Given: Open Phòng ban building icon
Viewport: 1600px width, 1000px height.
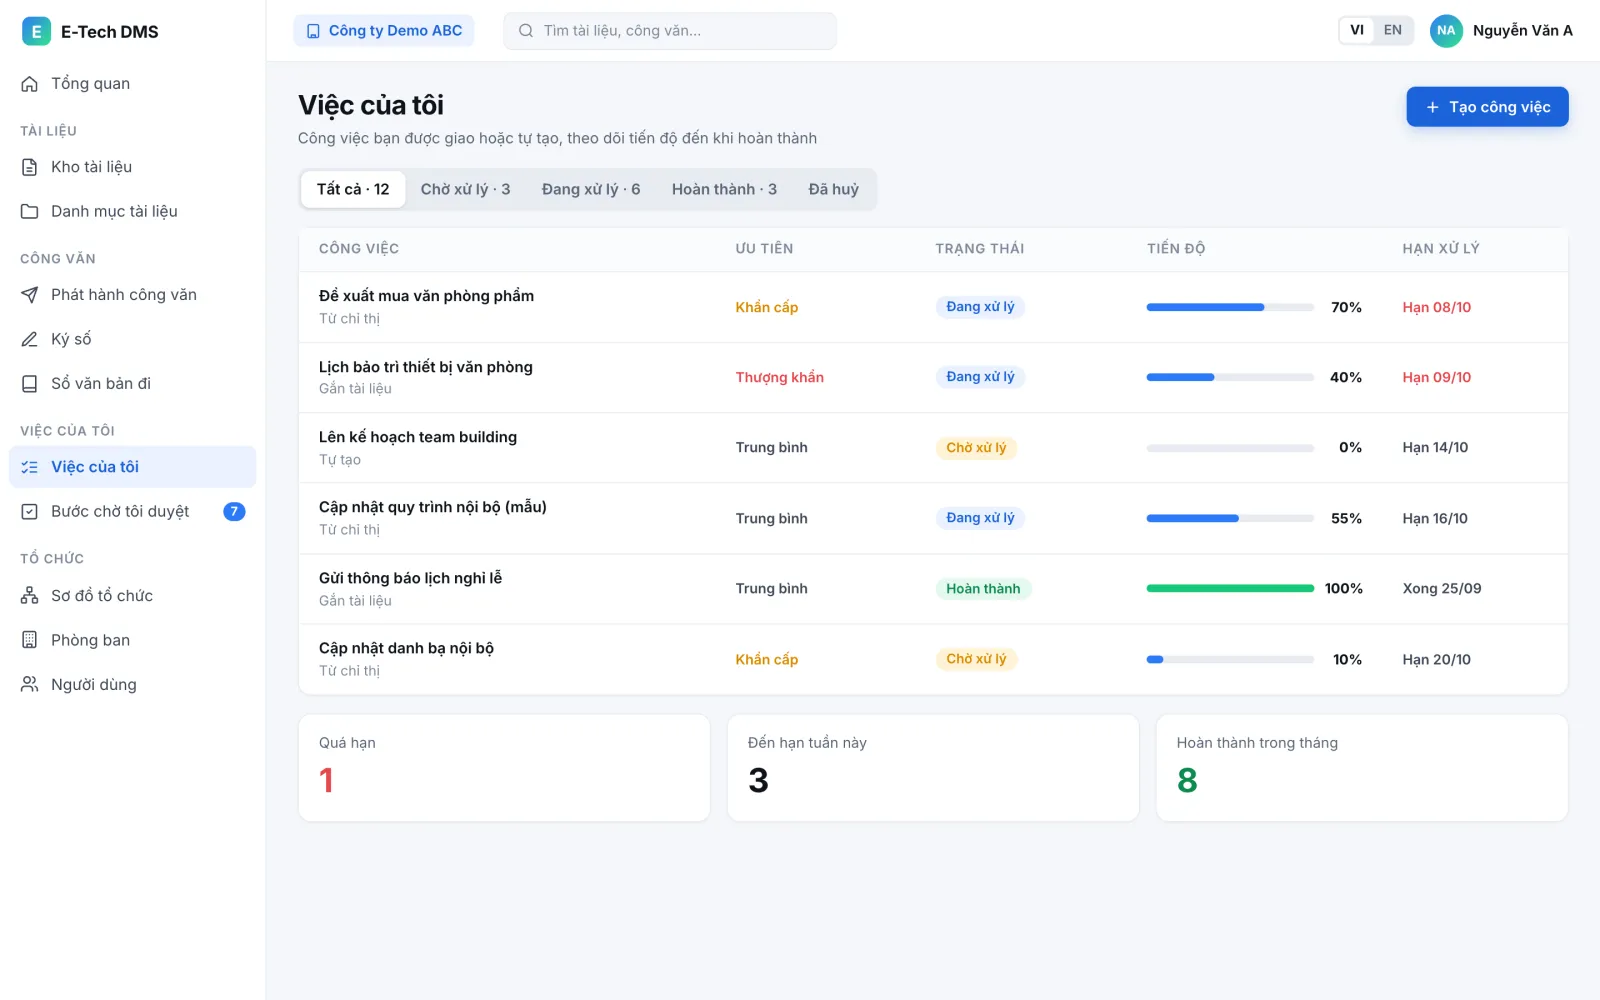Looking at the screenshot, I should click(30, 640).
